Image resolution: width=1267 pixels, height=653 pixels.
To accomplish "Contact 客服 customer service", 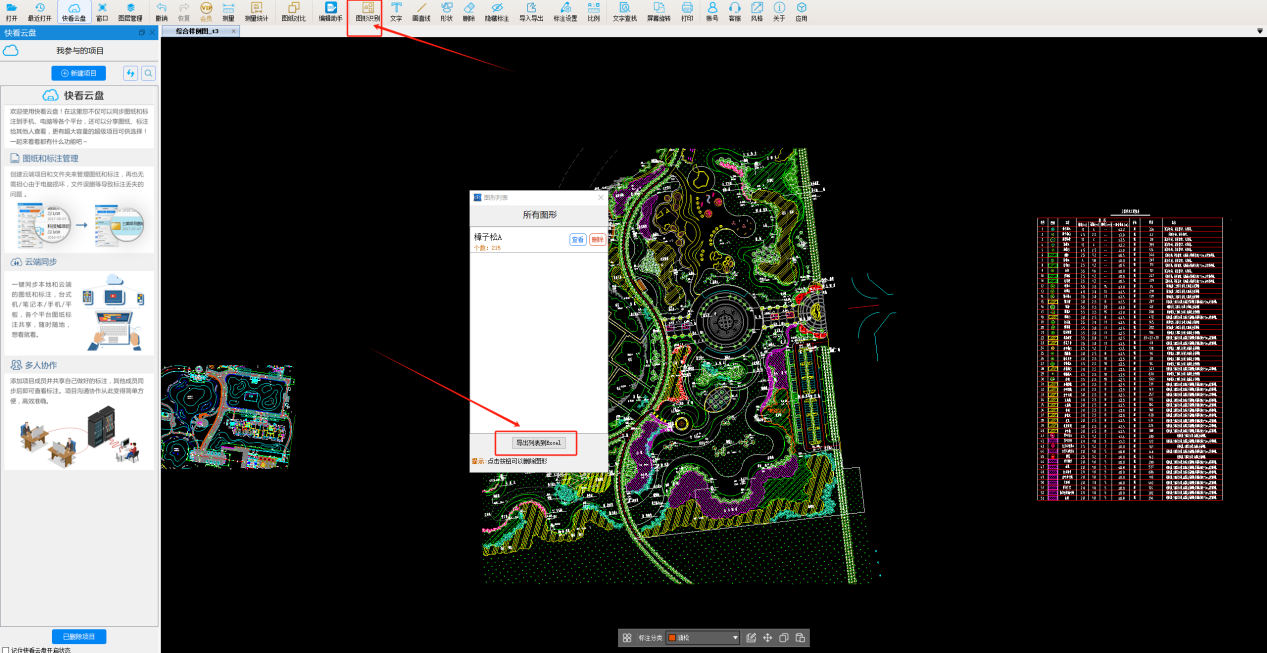I will (735, 11).
